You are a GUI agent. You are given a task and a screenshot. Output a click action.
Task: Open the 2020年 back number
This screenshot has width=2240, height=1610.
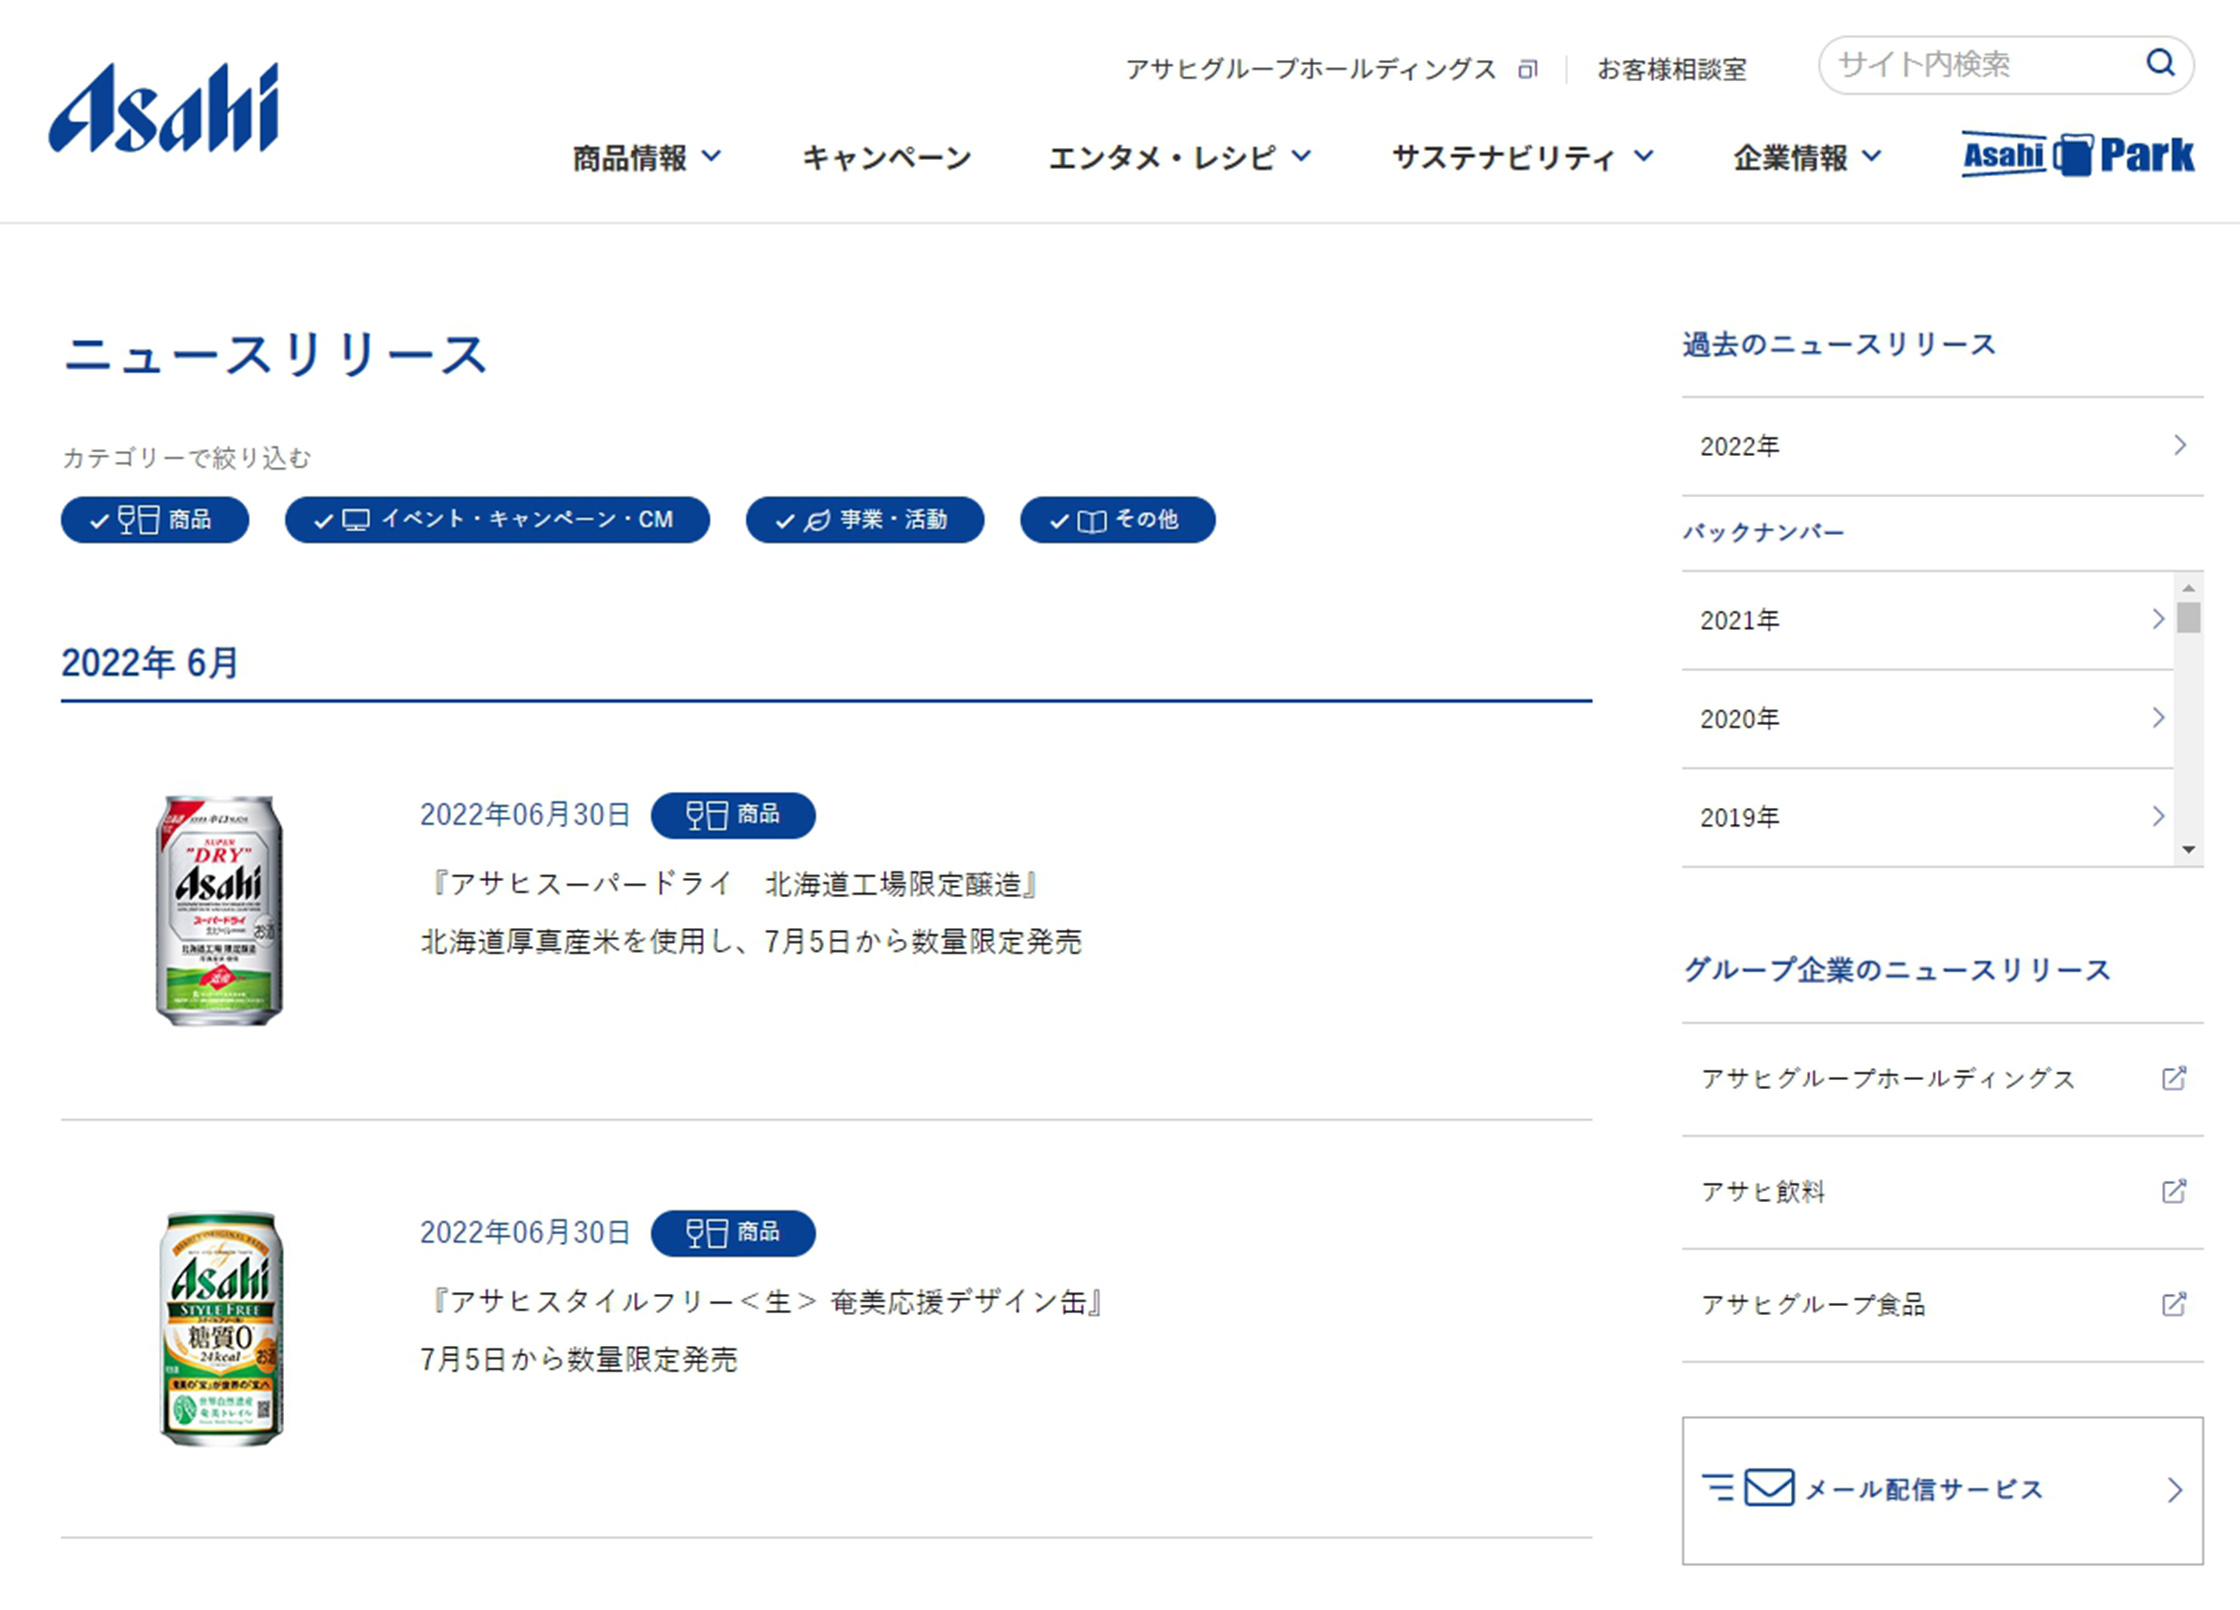point(1927,718)
